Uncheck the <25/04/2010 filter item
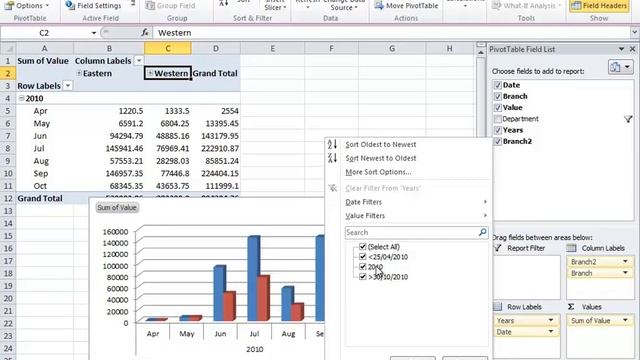This screenshot has height=360, width=640. (362, 257)
